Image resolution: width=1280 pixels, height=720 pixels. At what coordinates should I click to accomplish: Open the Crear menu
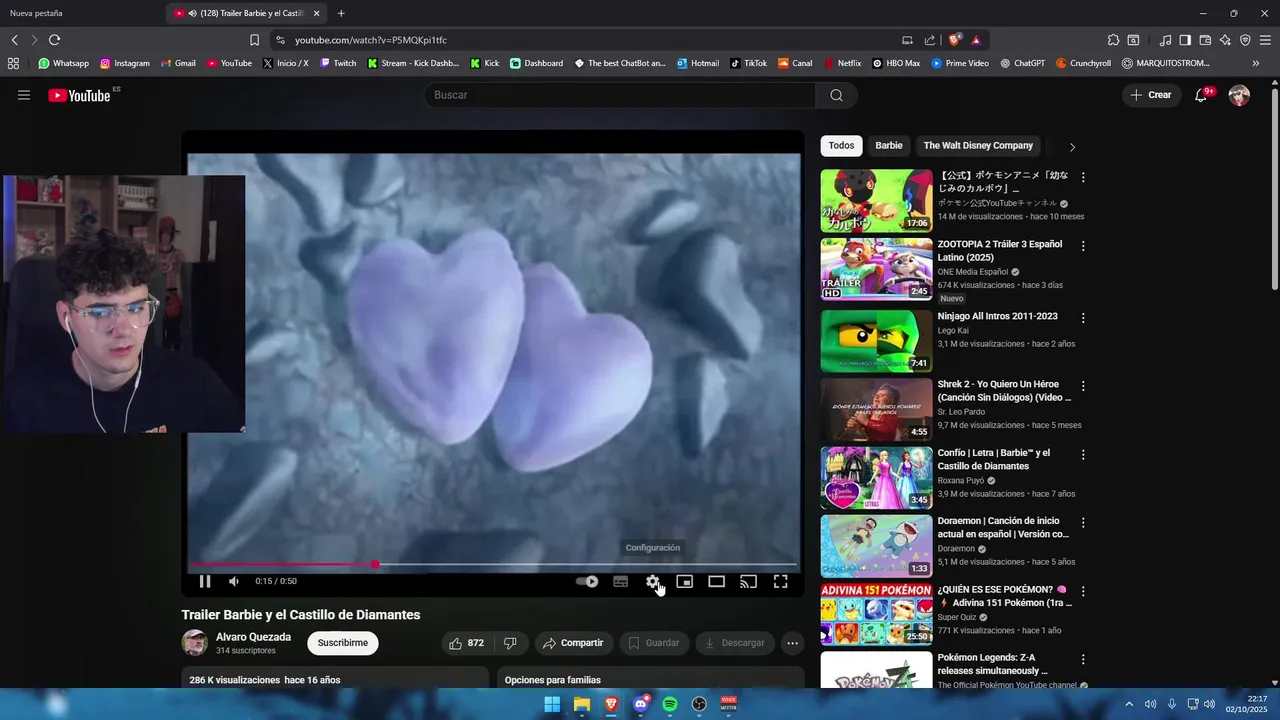[x=1151, y=95]
